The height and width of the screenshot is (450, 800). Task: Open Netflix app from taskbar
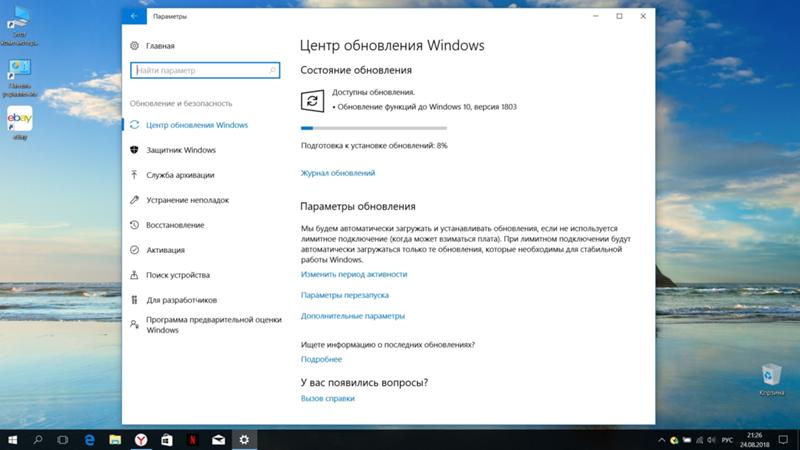193,440
